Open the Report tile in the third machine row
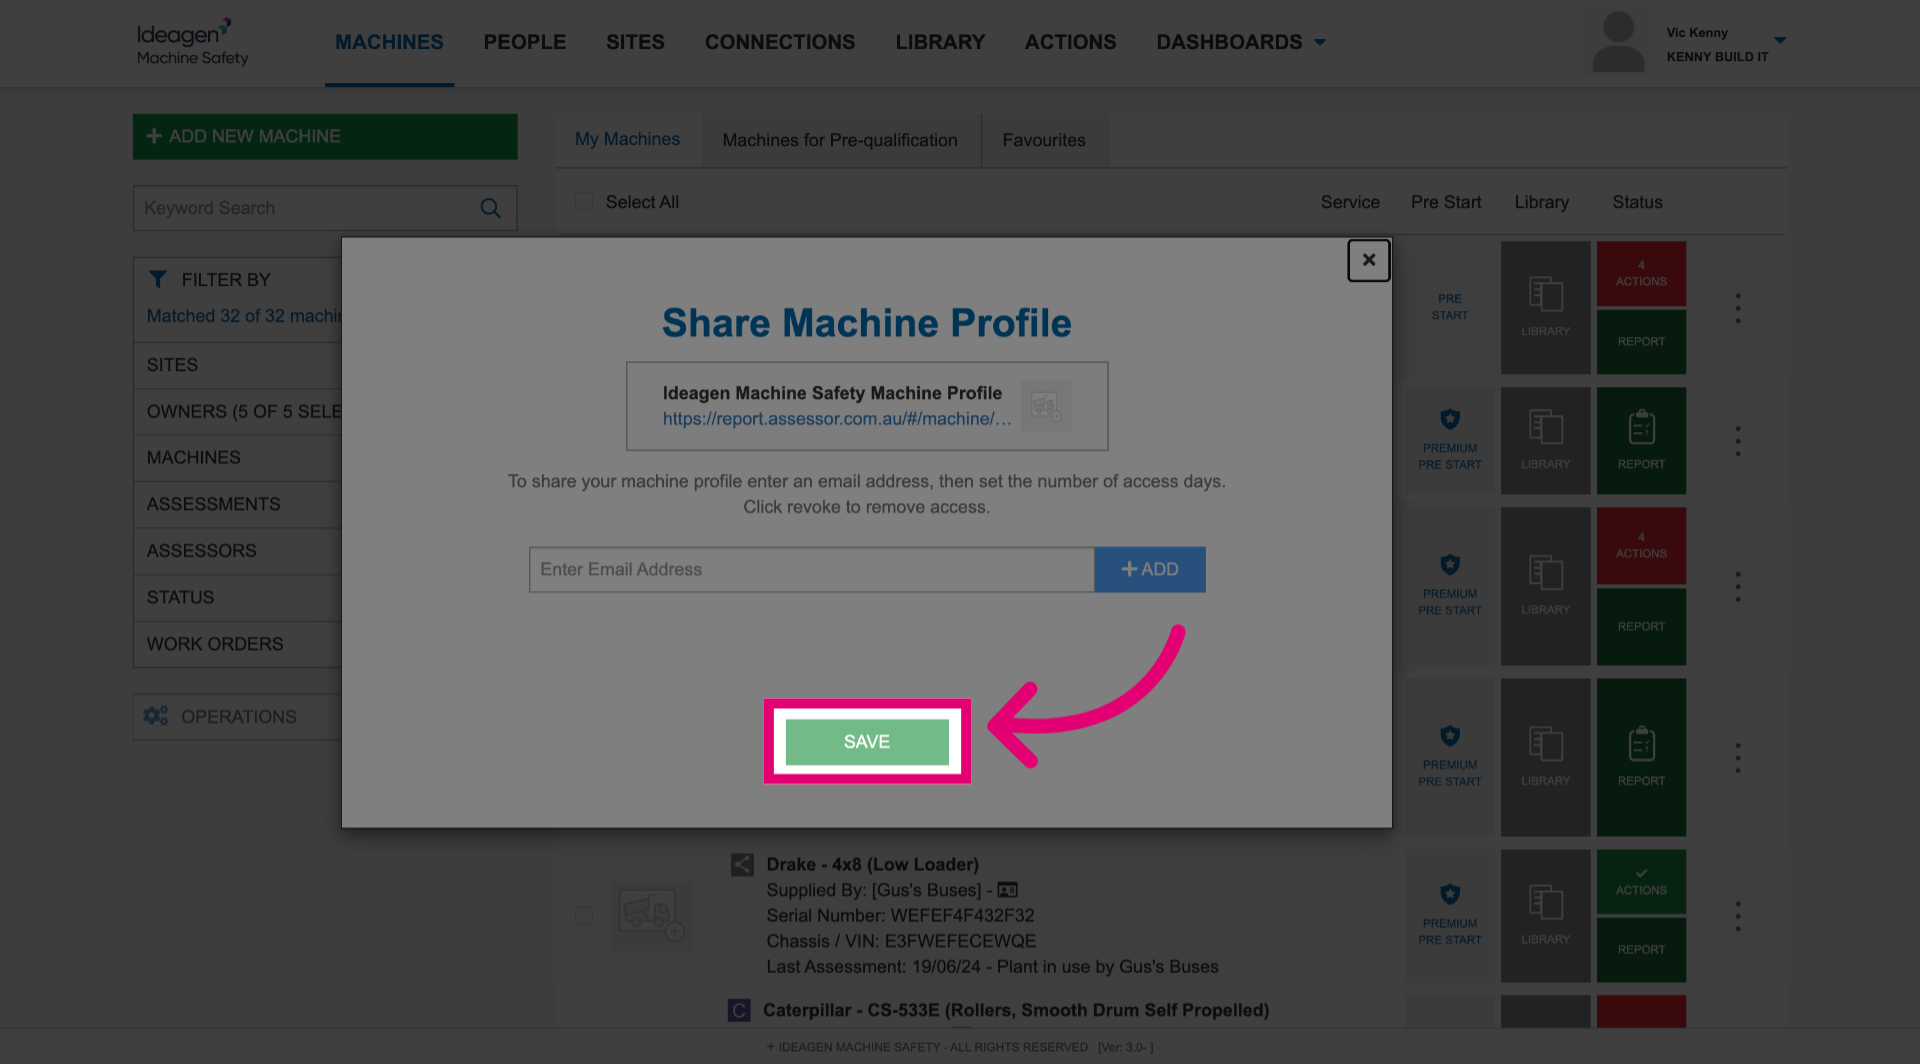 click(1641, 626)
